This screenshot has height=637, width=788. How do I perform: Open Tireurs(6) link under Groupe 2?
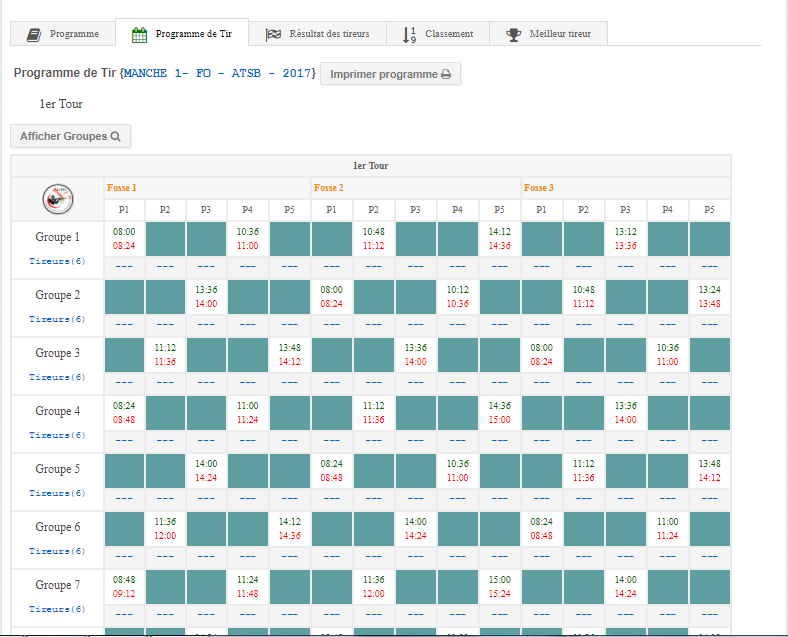pyautogui.click(x=57, y=319)
